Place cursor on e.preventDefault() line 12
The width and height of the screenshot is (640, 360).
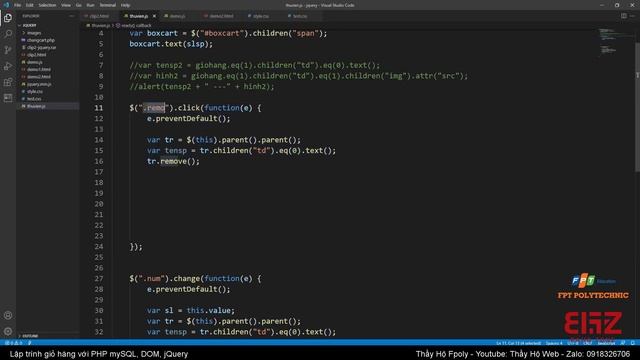(189, 118)
